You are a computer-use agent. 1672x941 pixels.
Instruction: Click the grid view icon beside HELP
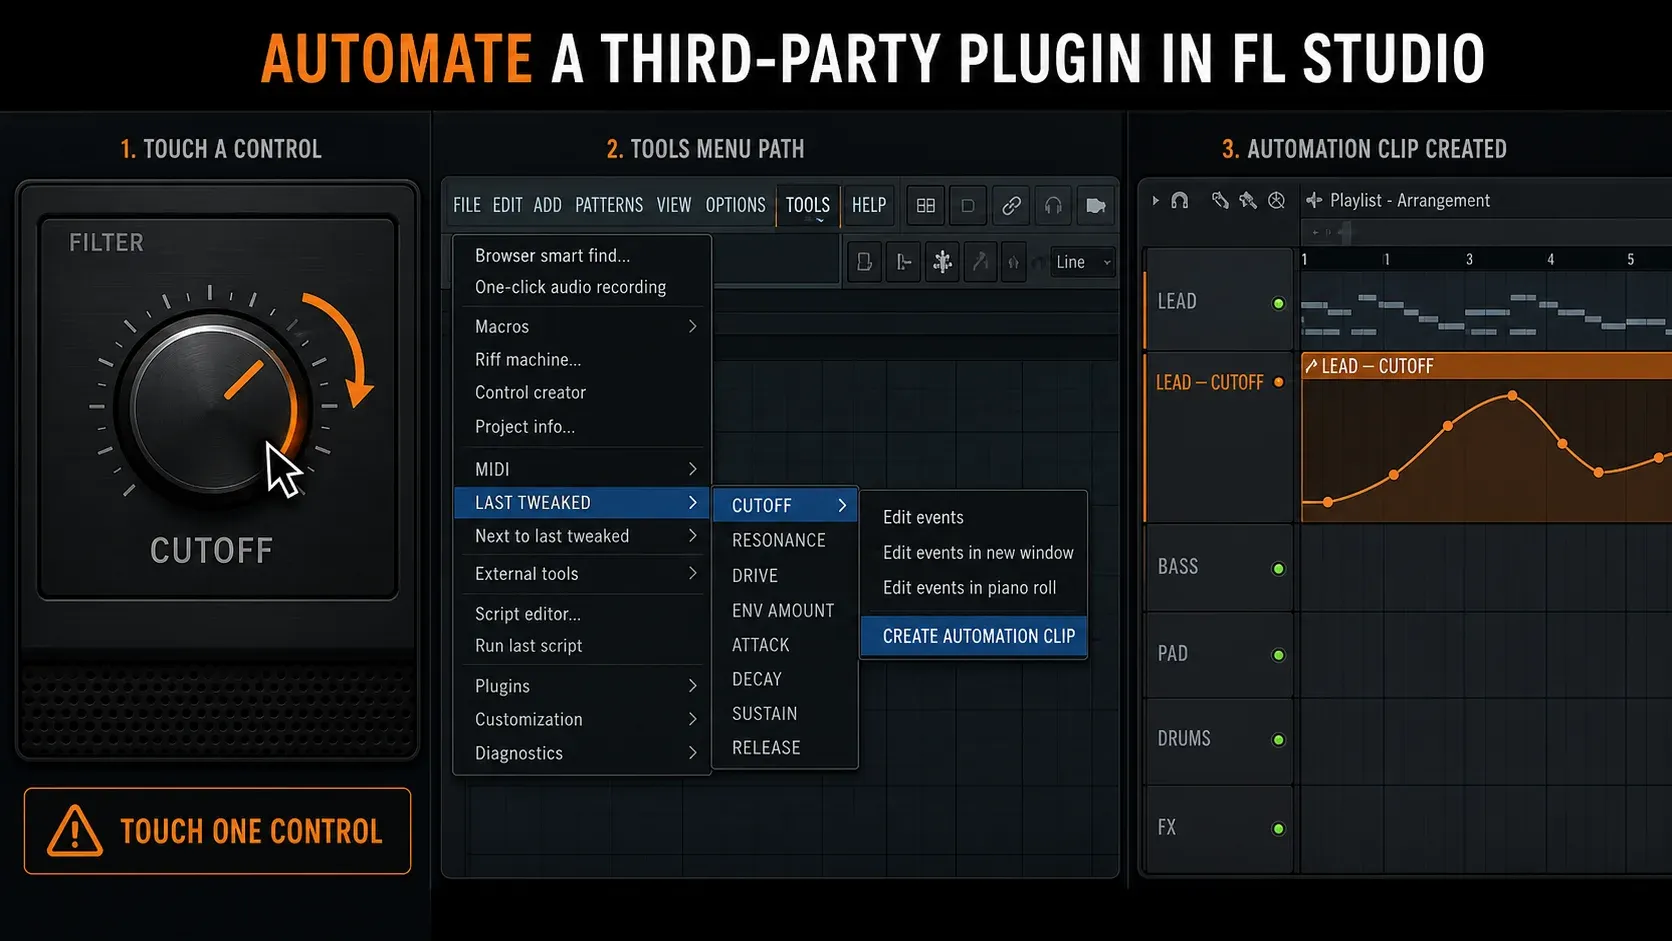926,205
